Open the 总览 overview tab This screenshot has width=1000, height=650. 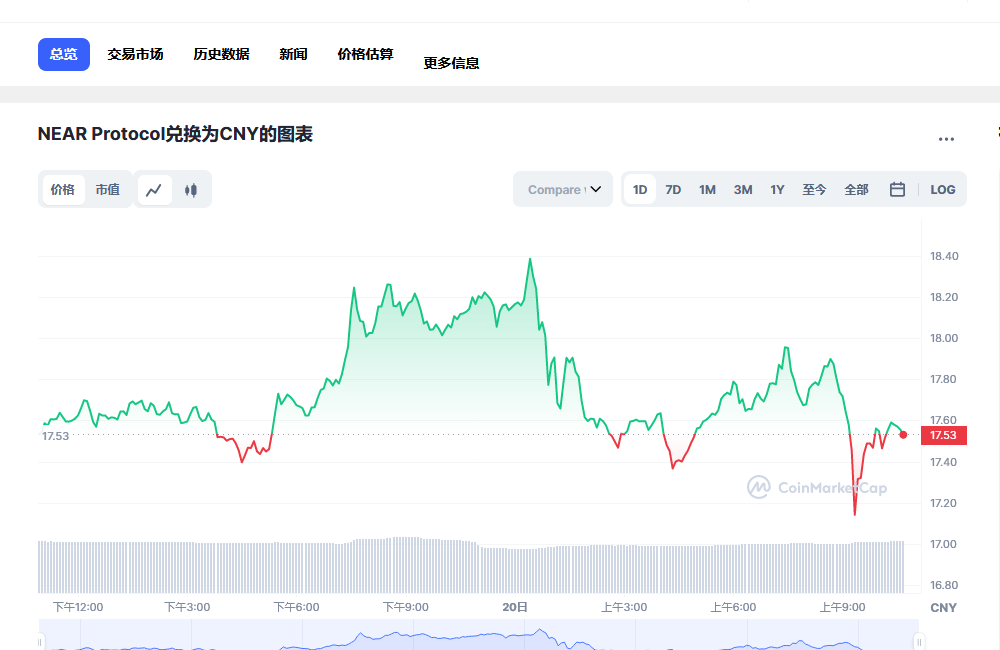(64, 54)
